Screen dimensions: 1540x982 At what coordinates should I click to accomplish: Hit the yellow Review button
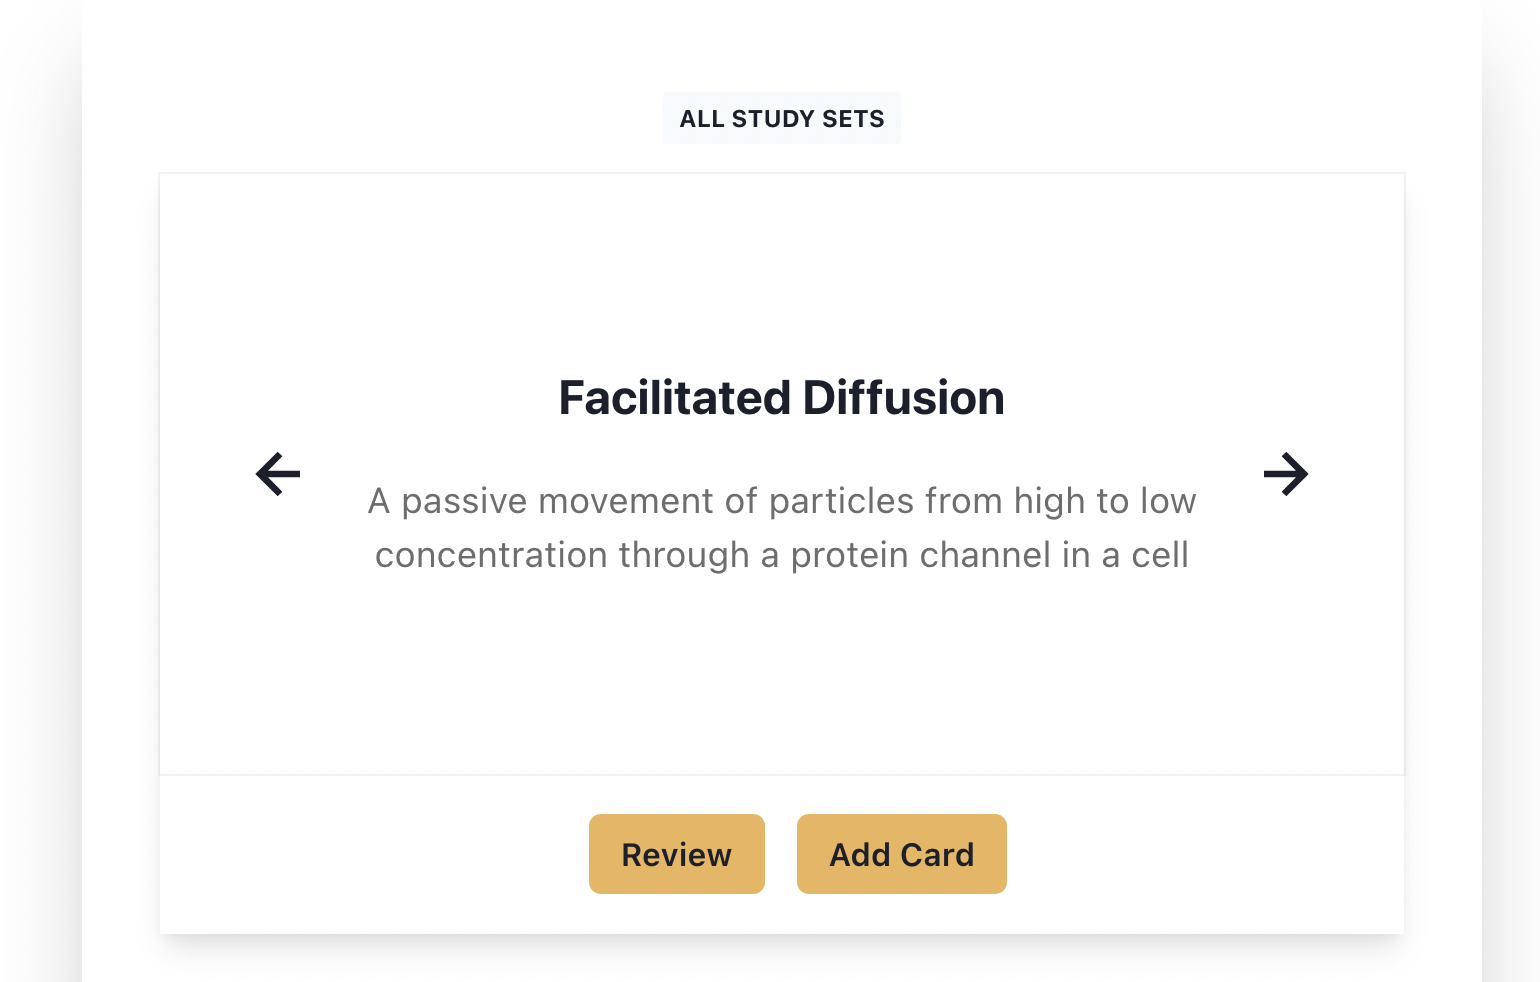676,854
